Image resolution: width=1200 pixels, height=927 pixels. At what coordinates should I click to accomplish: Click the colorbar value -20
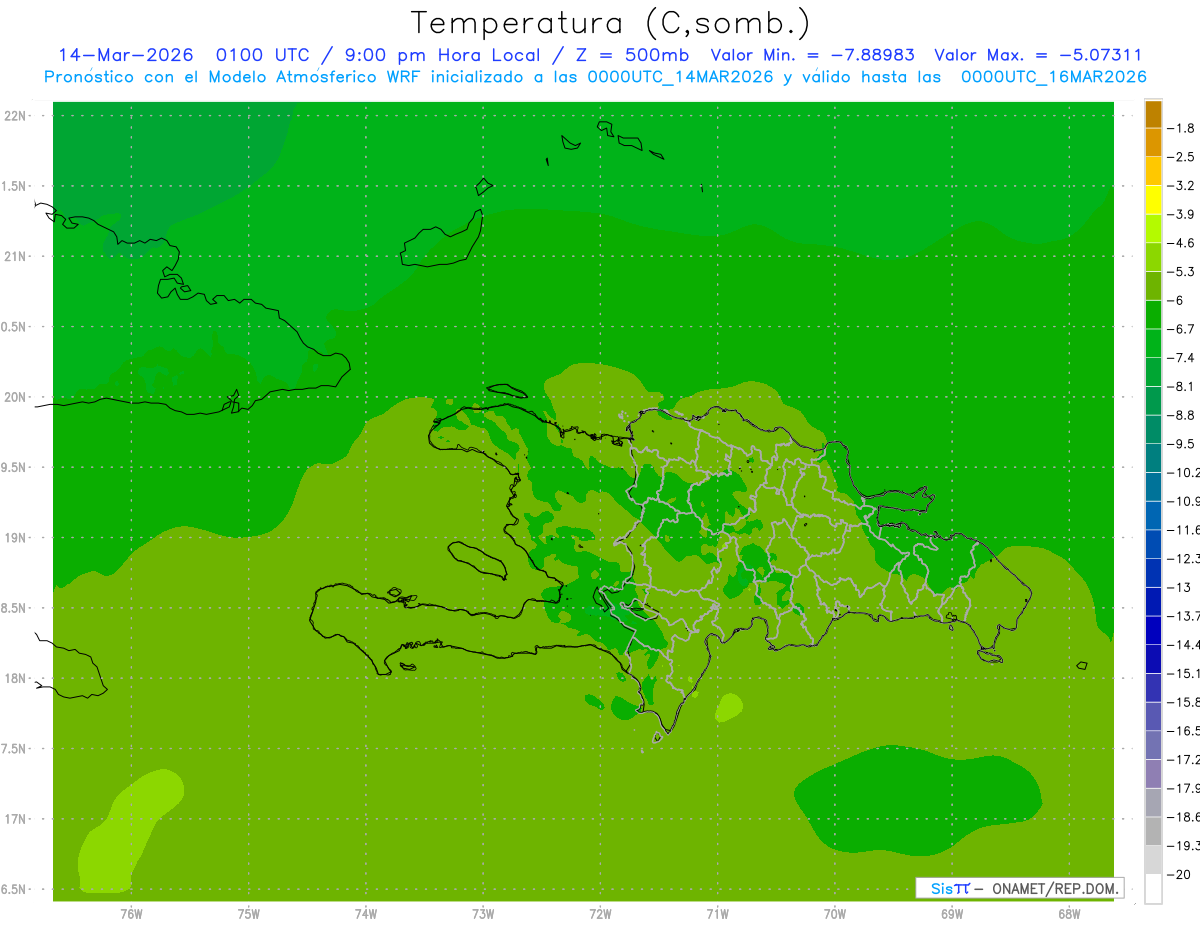point(1178,875)
